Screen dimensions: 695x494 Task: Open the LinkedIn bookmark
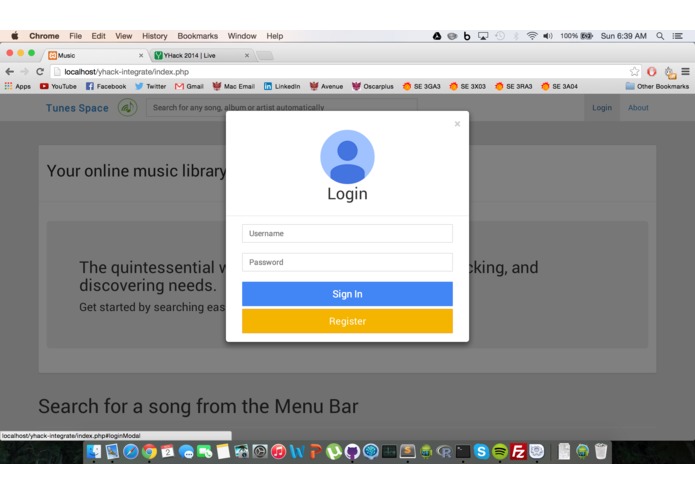click(282, 86)
